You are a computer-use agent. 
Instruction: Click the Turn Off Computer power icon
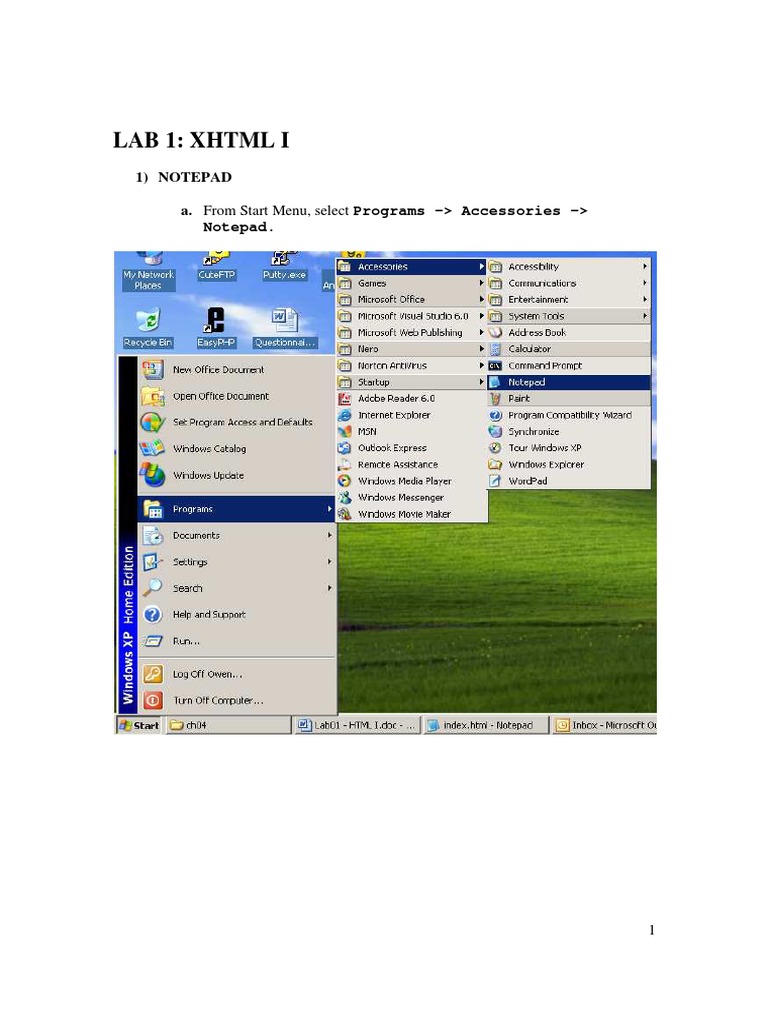153,701
